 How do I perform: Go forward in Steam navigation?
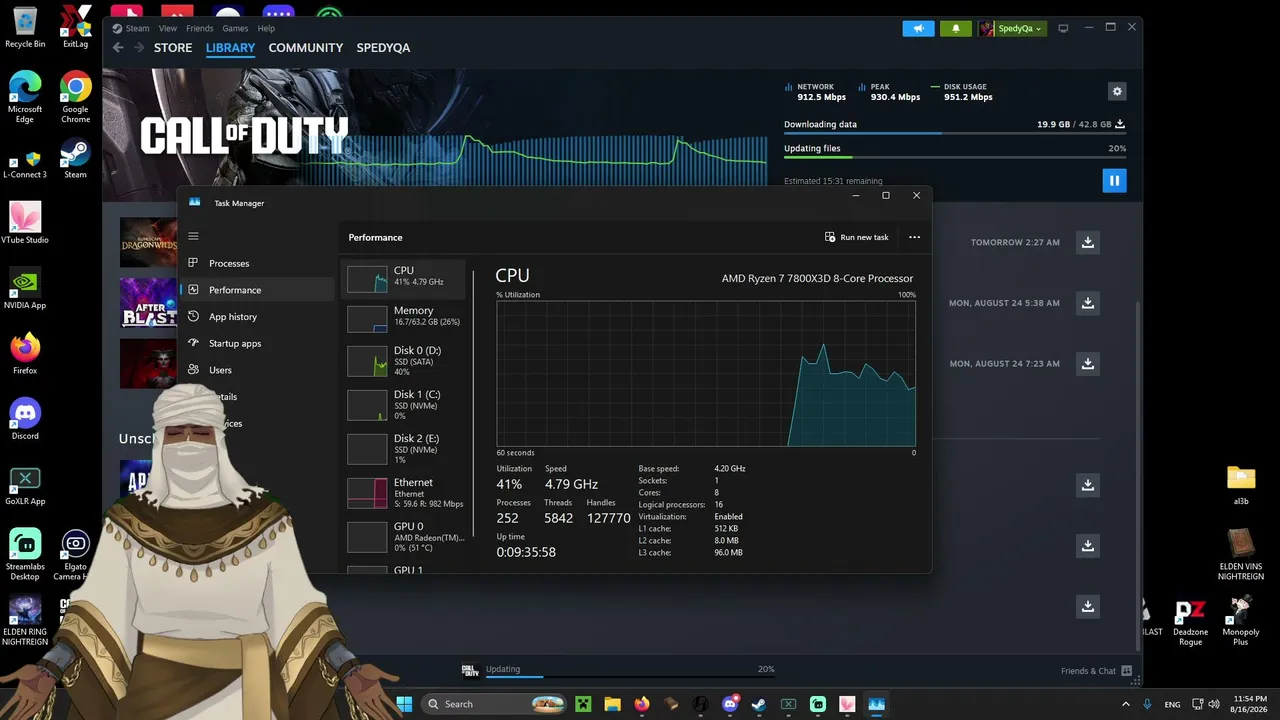139,47
